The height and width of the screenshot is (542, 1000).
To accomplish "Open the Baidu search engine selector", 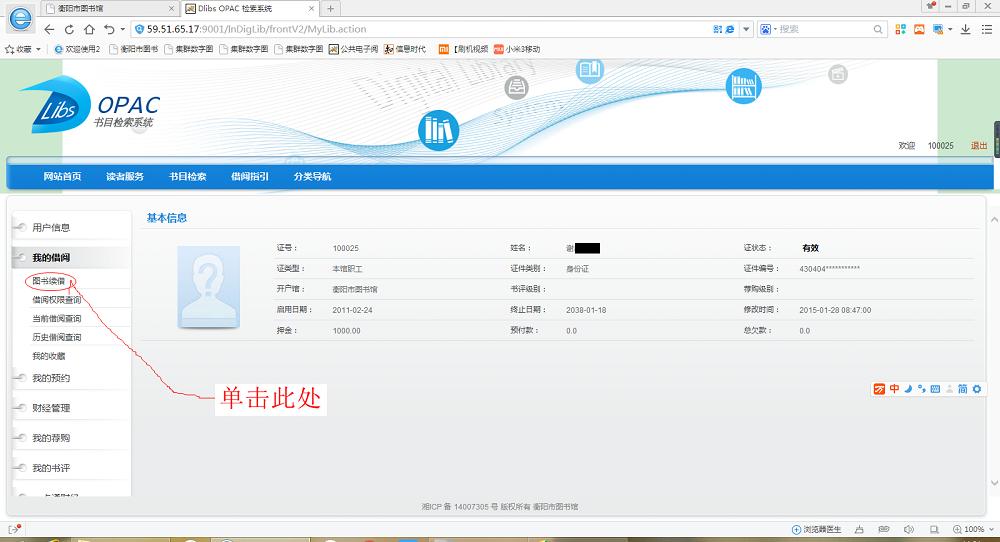I will pyautogui.click(x=768, y=29).
